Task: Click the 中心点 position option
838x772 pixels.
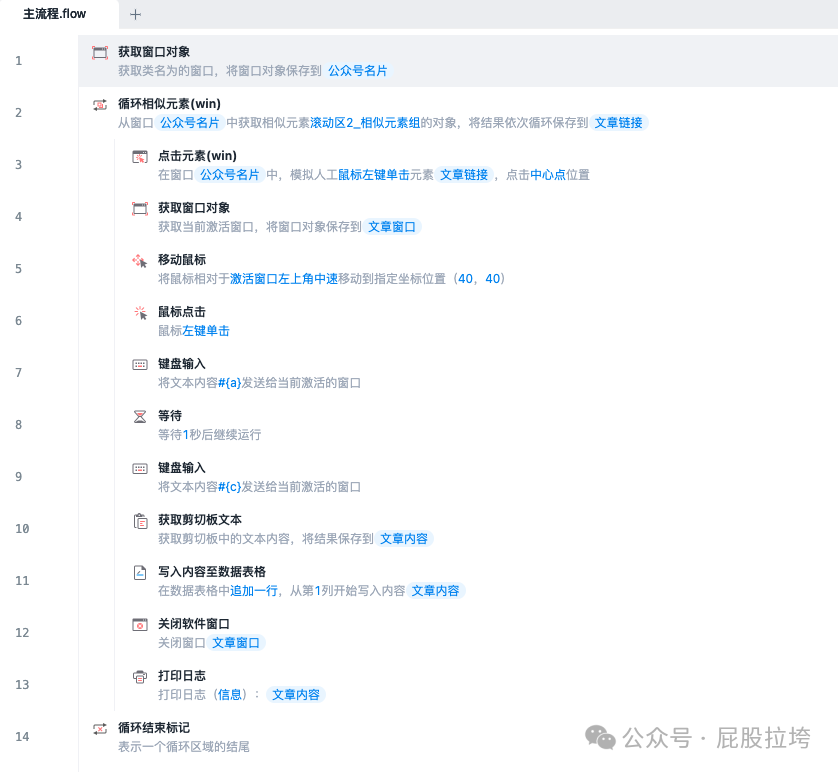Action: pos(548,175)
